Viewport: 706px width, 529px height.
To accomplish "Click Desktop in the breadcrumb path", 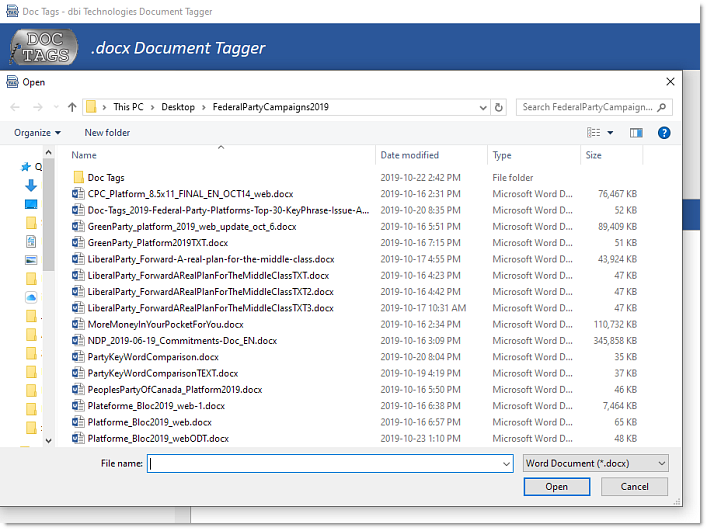I will 178,107.
